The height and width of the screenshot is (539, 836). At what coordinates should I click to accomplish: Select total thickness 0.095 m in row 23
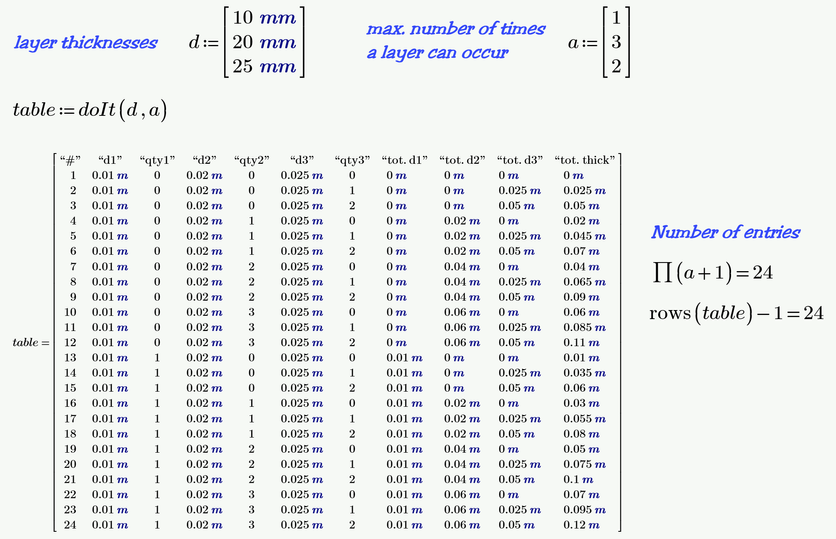coord(585,510)
